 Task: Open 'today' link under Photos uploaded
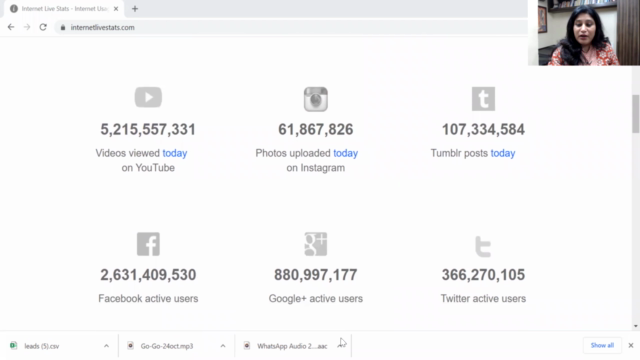[345, 153]
